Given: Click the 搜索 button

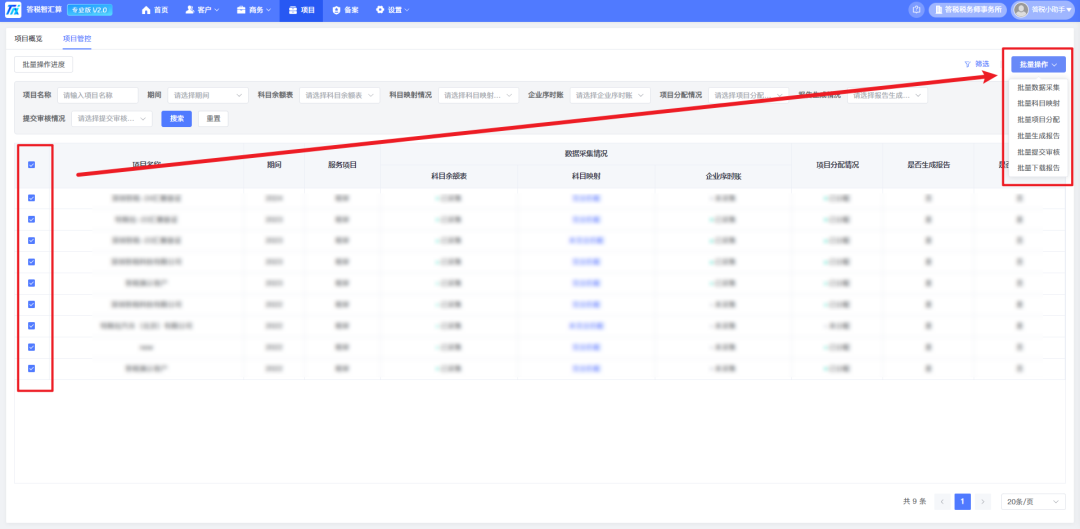Looking at the screenshot, I should [x=176, y=118].
